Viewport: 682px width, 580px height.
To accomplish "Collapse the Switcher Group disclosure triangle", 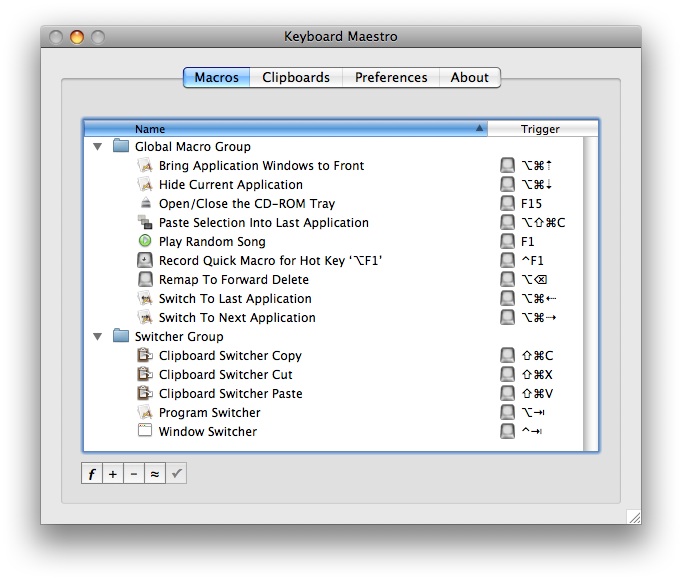I will tap(98, 337).
